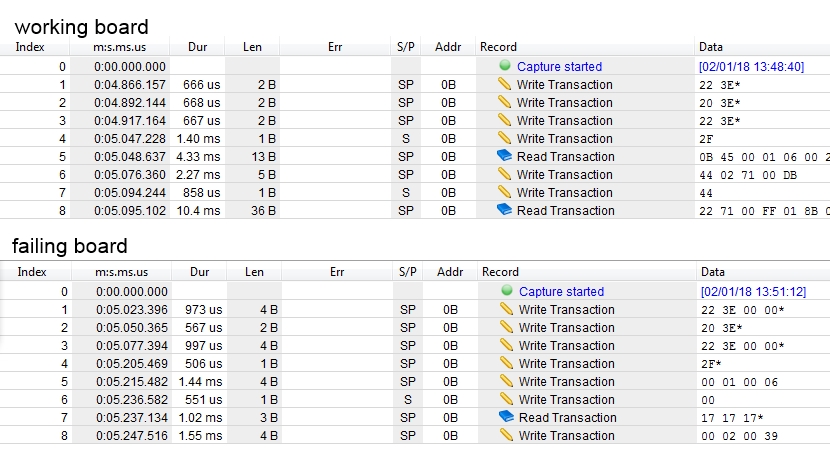The height and width of the screenshot is (452, 830).
Task: Click the green Capture started icon in working board
Action: click(505, 65)
